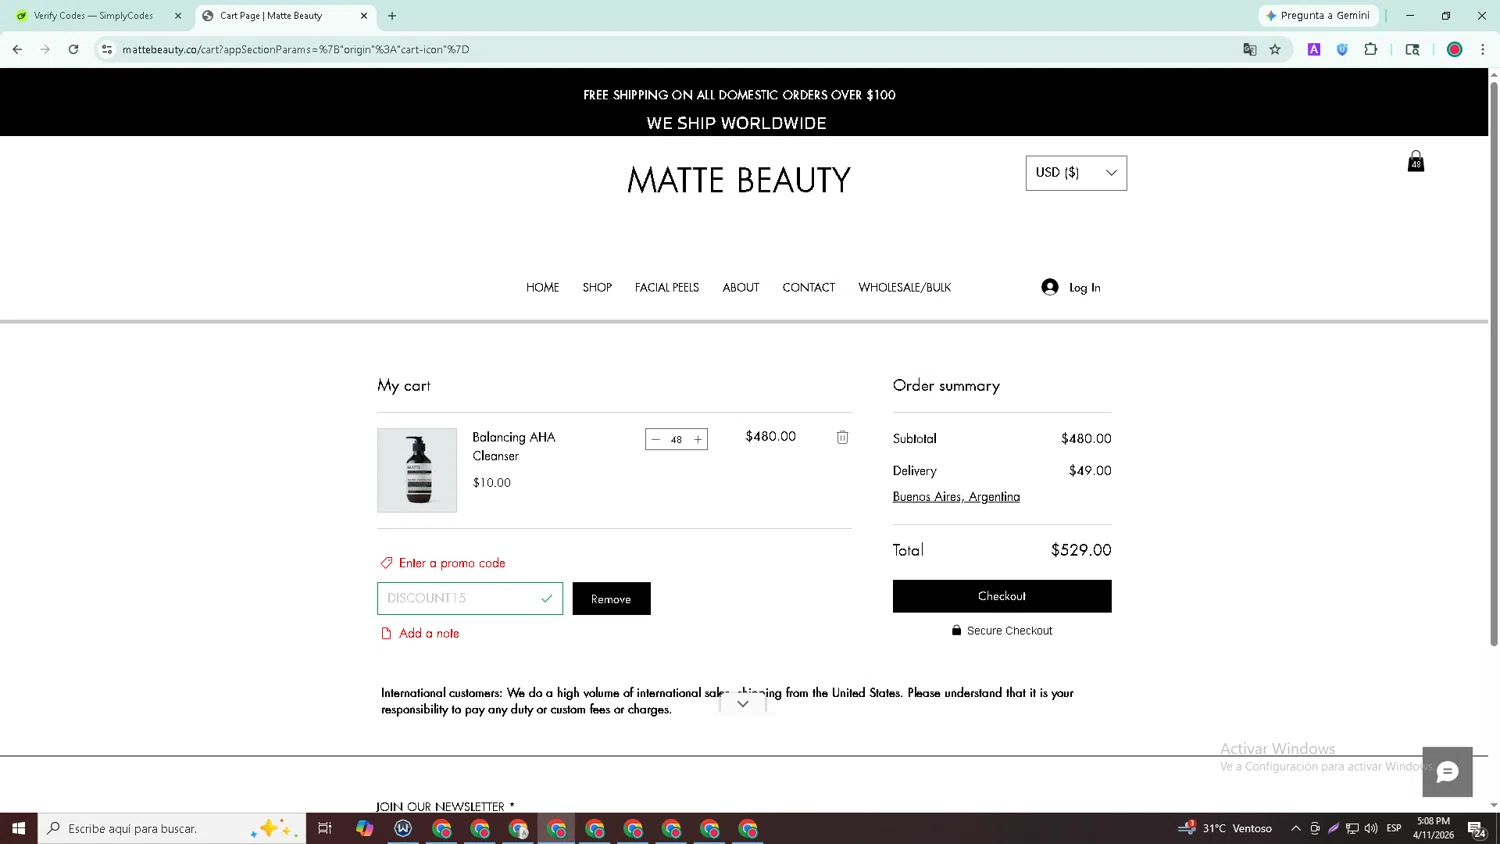
Task: Decrease cleanser quantity with minus button
Action: [x=656, y=439]
